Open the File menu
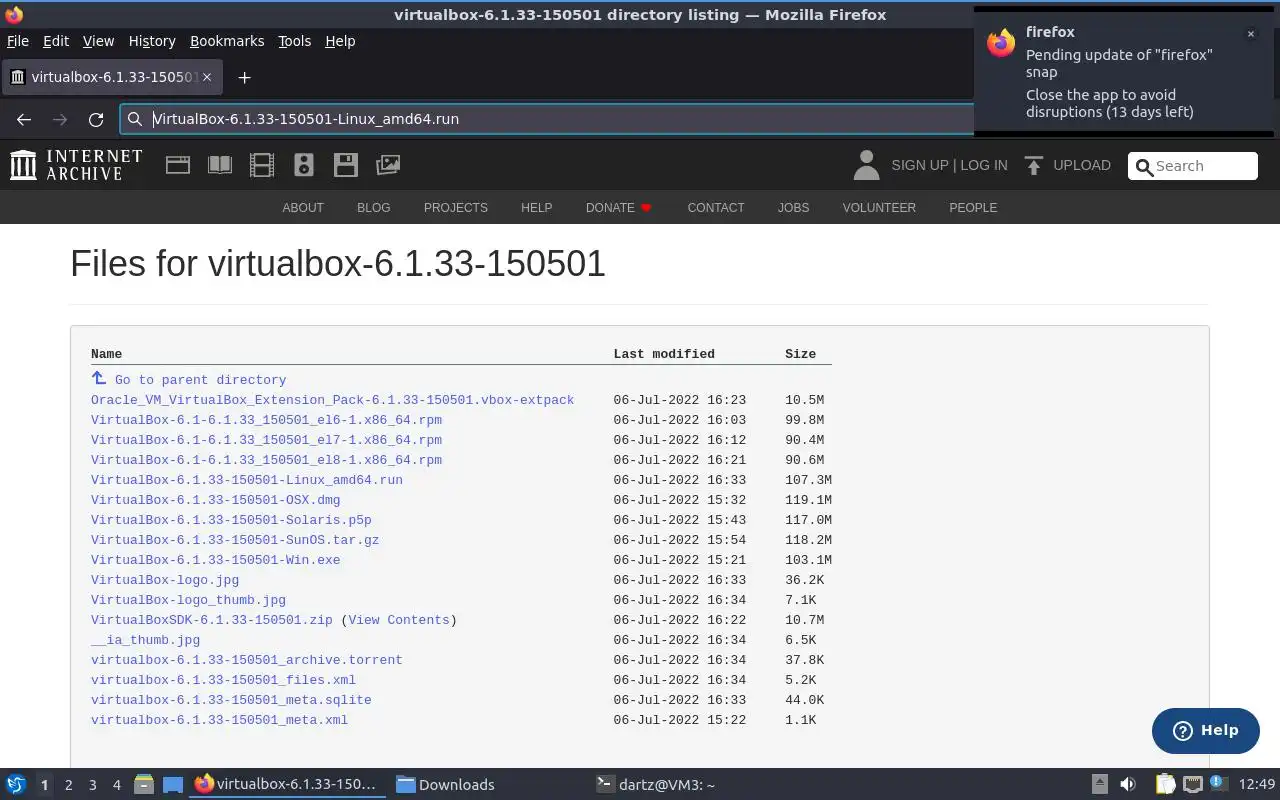 pyautogui.click(x=18, y=41)
